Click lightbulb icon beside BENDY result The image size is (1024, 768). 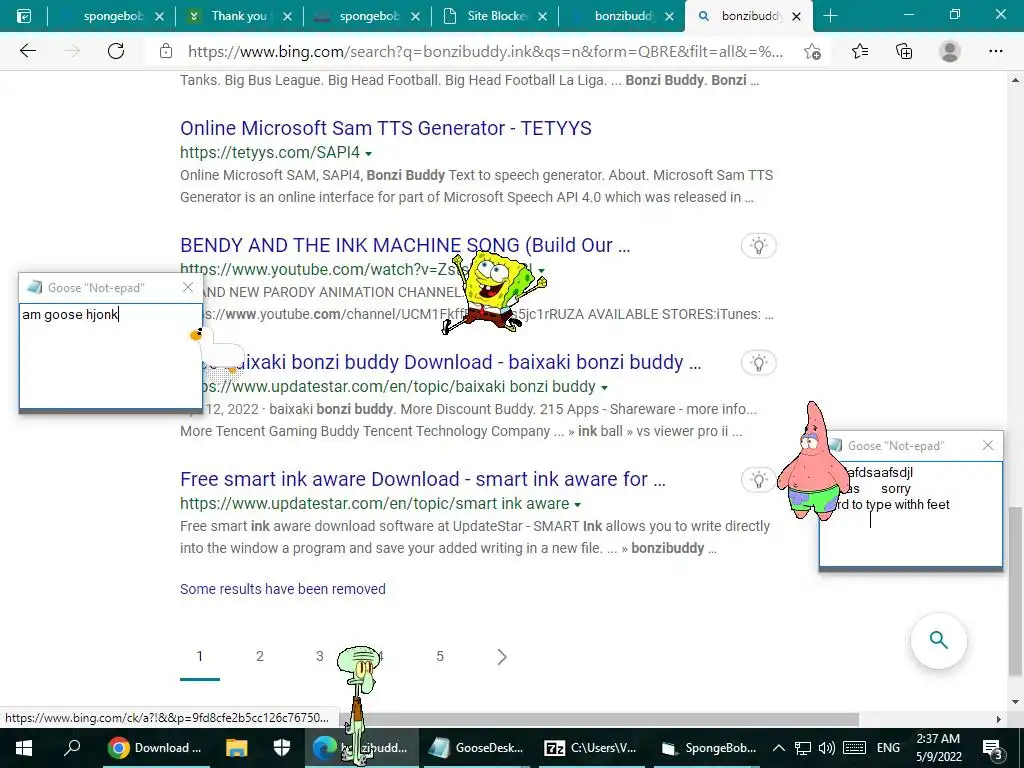coord(758,246)
